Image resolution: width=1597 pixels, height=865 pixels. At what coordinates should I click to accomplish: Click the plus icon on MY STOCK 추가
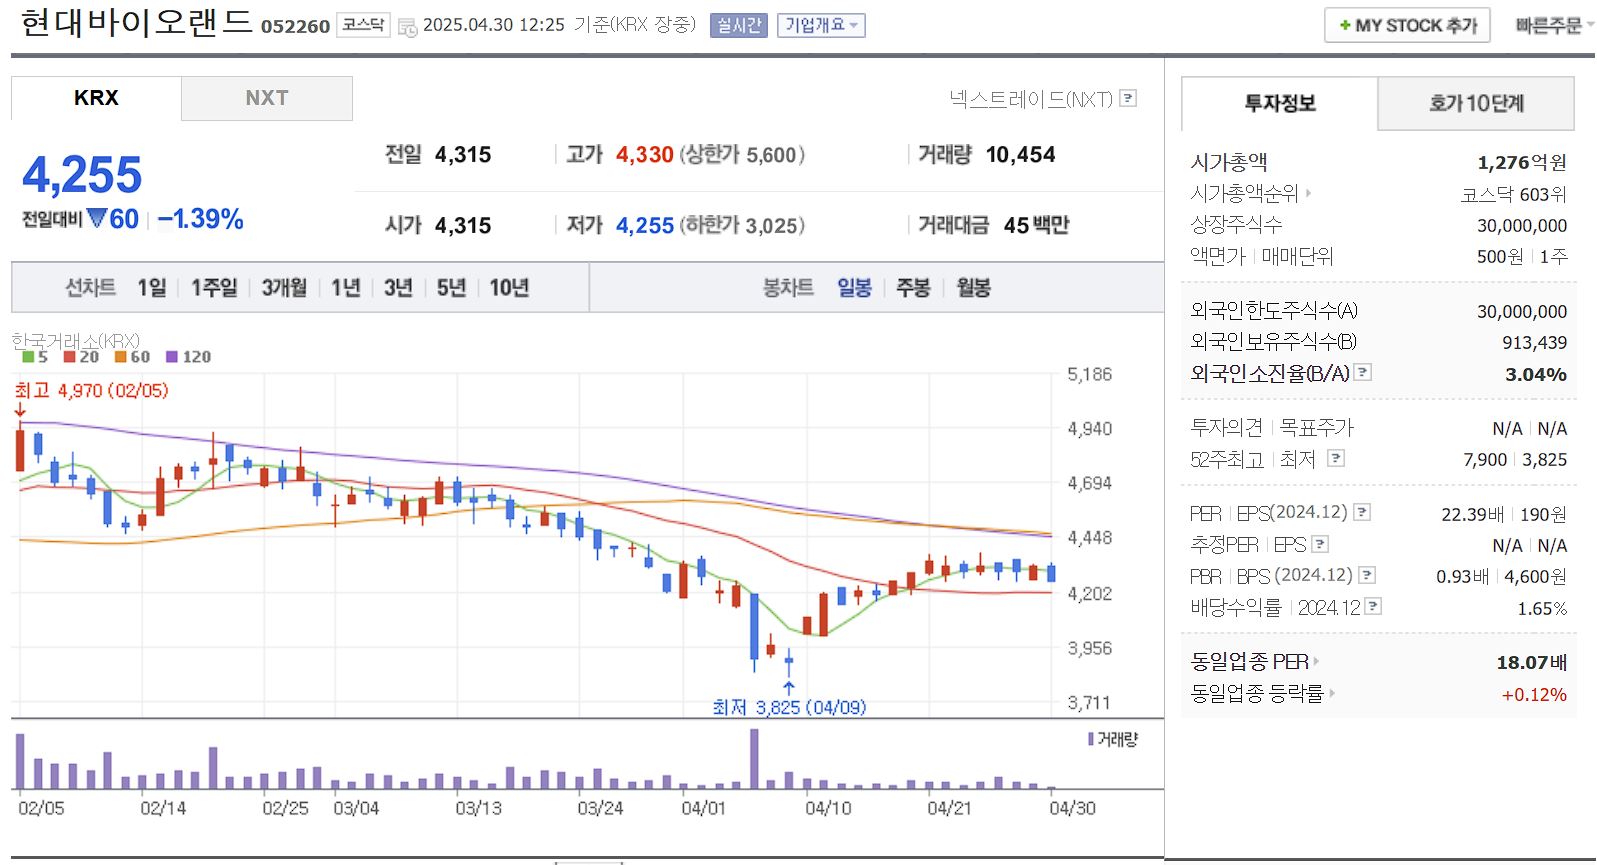pyautogui.click(x=1345, y=25)
